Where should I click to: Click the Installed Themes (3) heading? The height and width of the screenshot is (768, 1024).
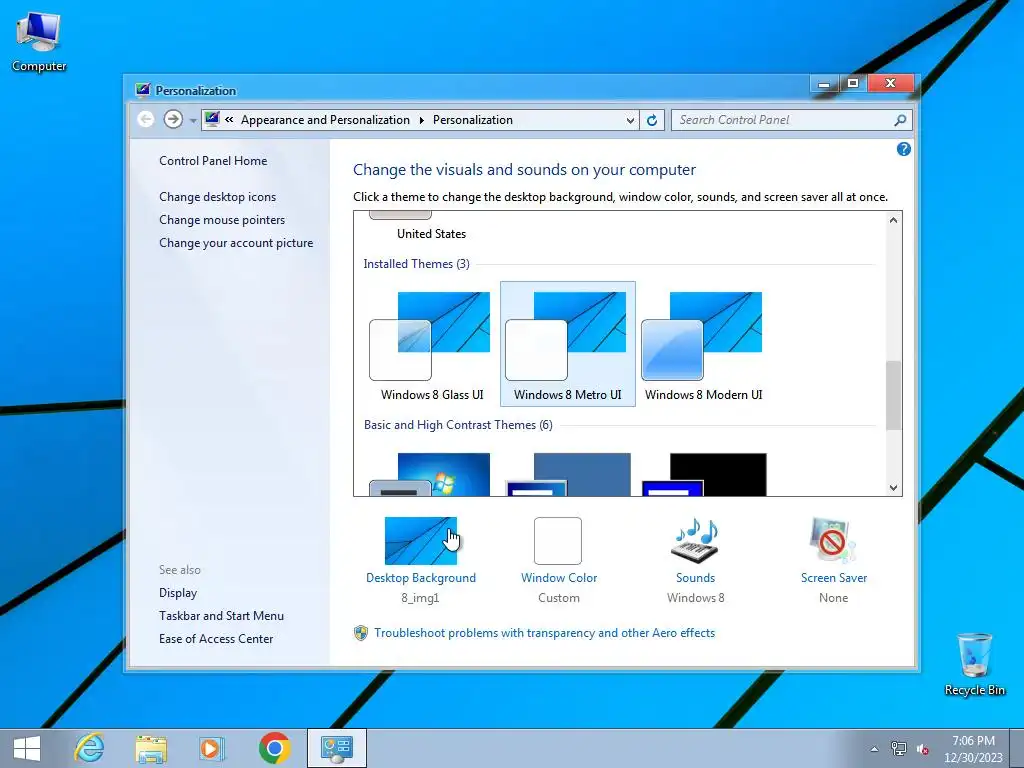pos(416,264)
